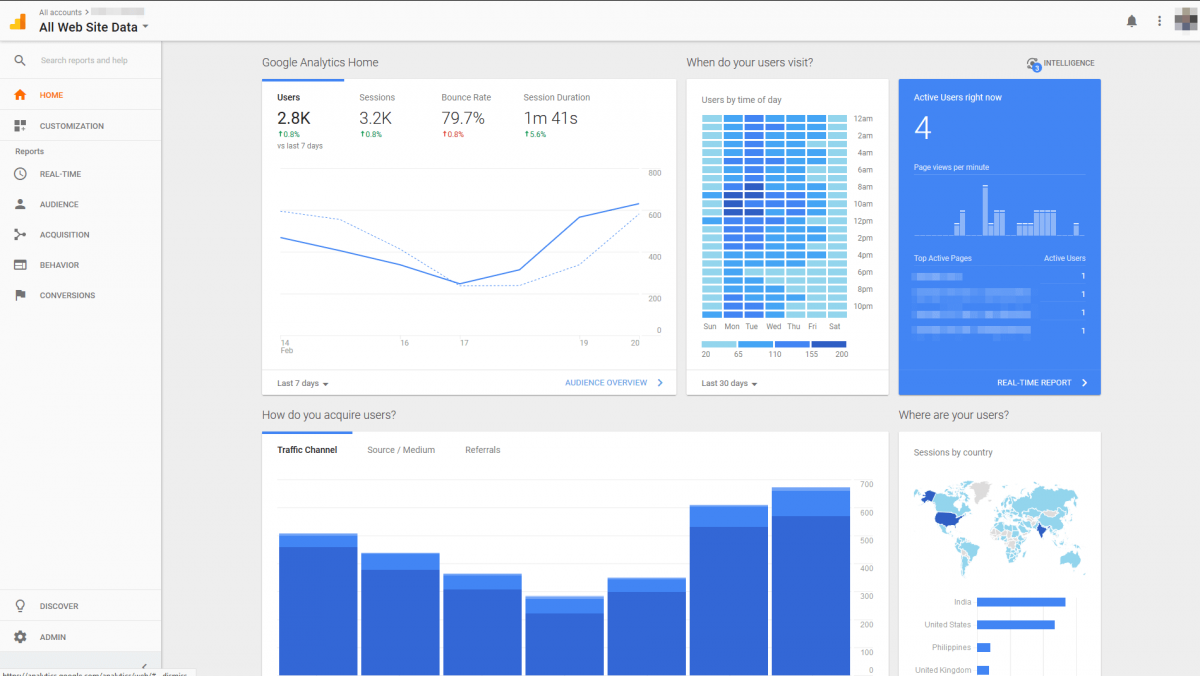
Task: Click the Admin gear icon
Action: pyautogui.click(x=20, y=637)
